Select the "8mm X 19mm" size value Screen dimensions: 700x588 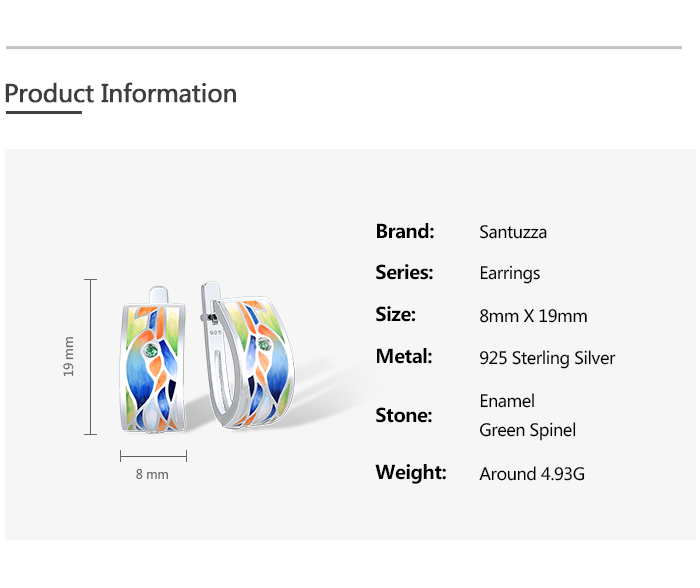click(x=533, y=316)
